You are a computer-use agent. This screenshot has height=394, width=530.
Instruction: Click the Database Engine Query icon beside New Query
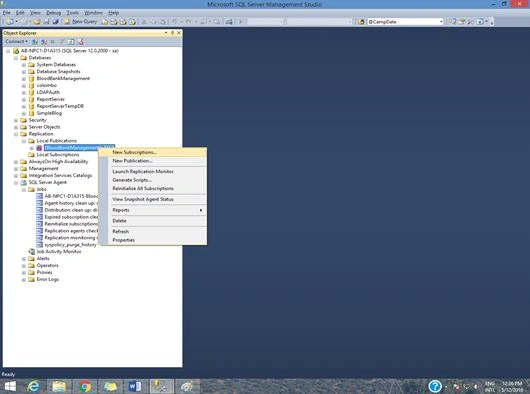(x=105, y=22)
